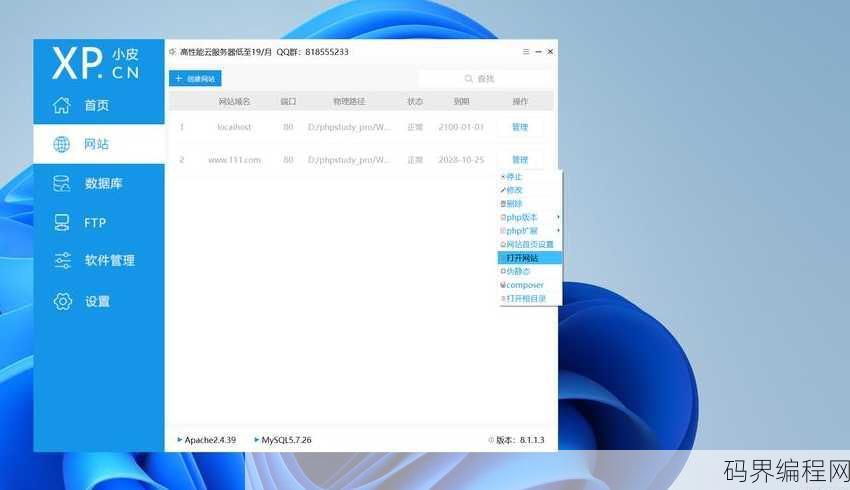Choose 修改 in the manage menu
The width and height of the screenshot is (850, 490).
530,190
